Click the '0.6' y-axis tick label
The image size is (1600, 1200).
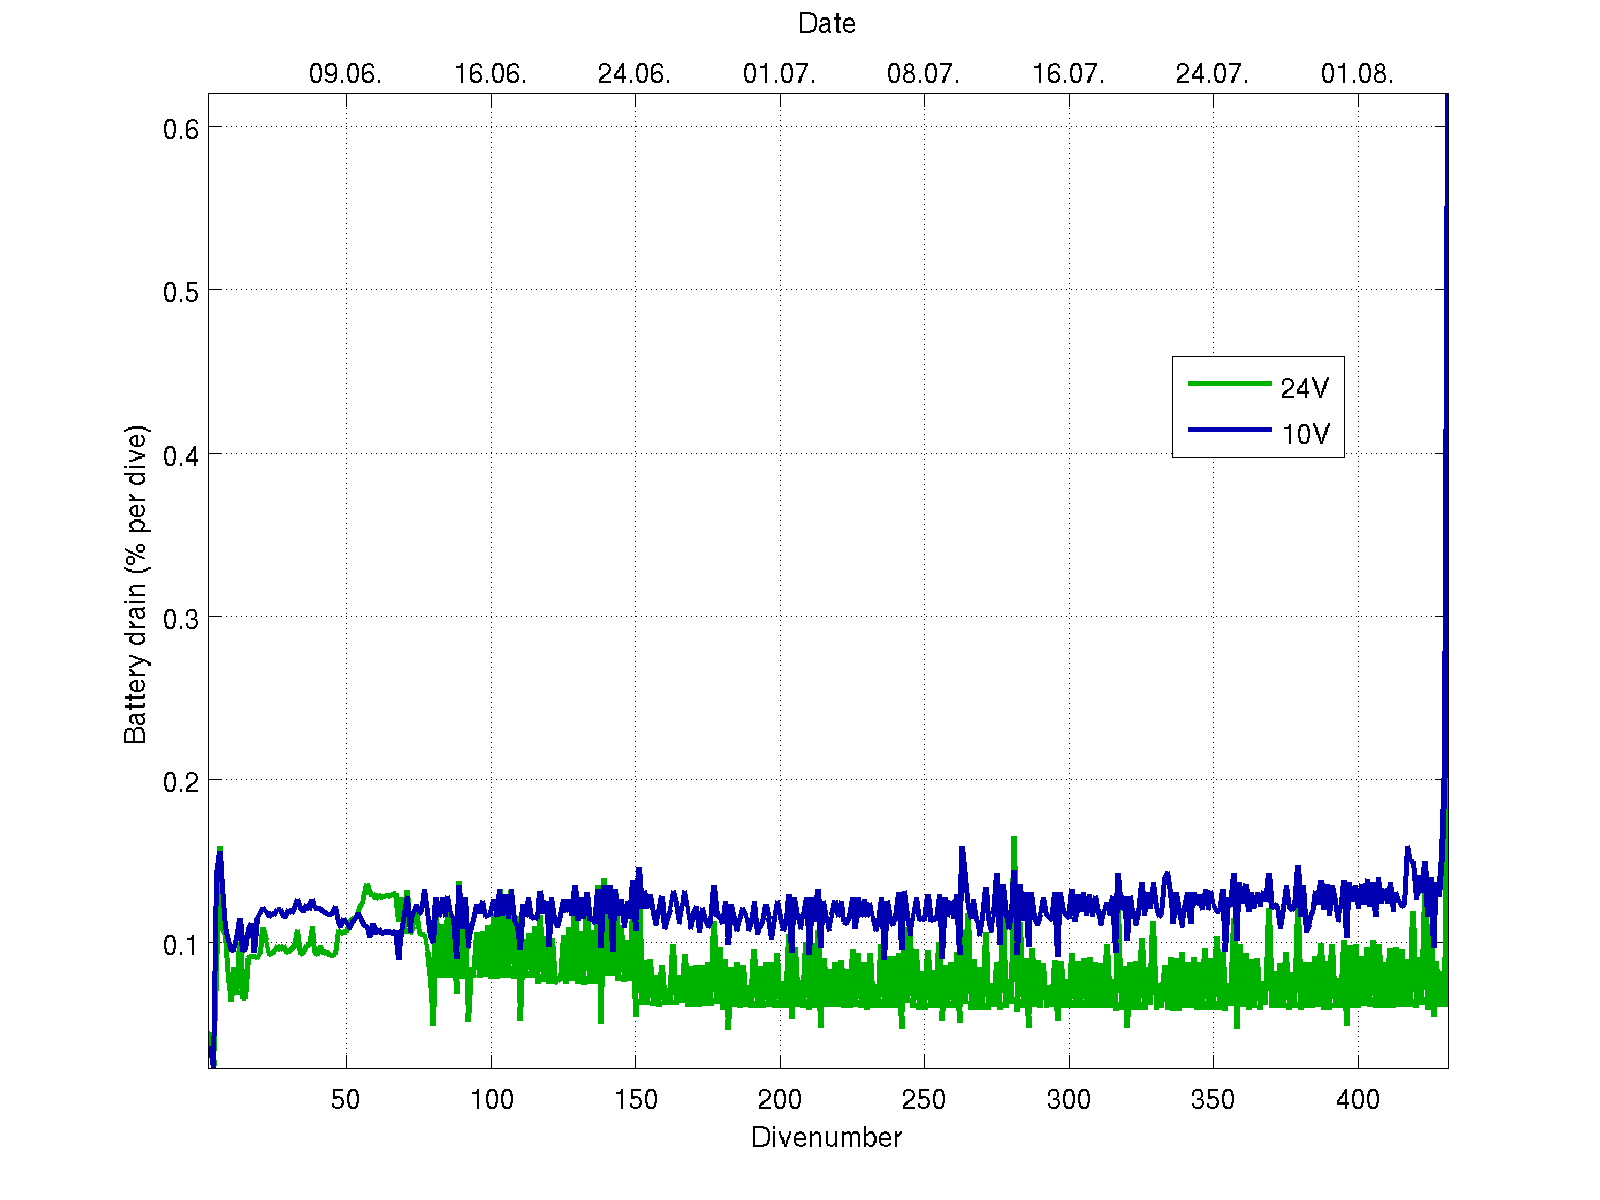tap(181, 128)
